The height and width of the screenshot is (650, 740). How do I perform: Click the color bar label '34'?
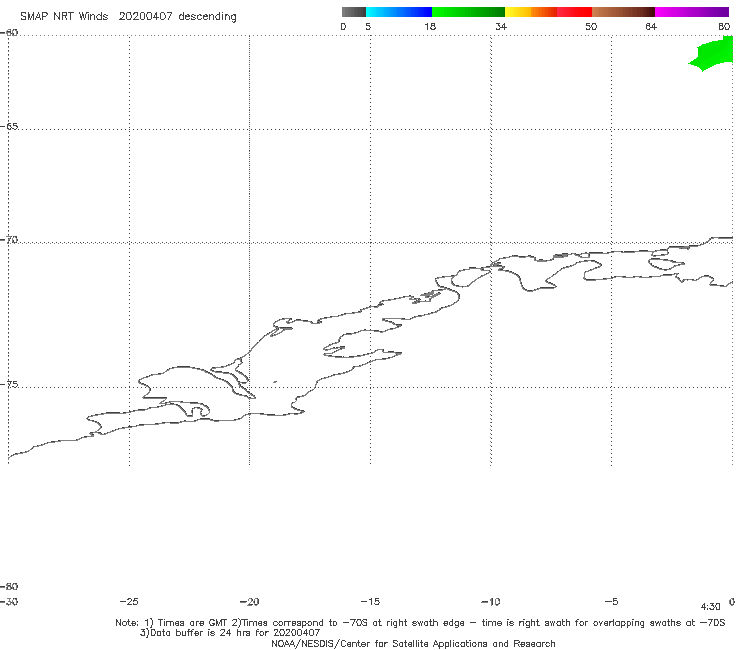[x=501, y=26]
